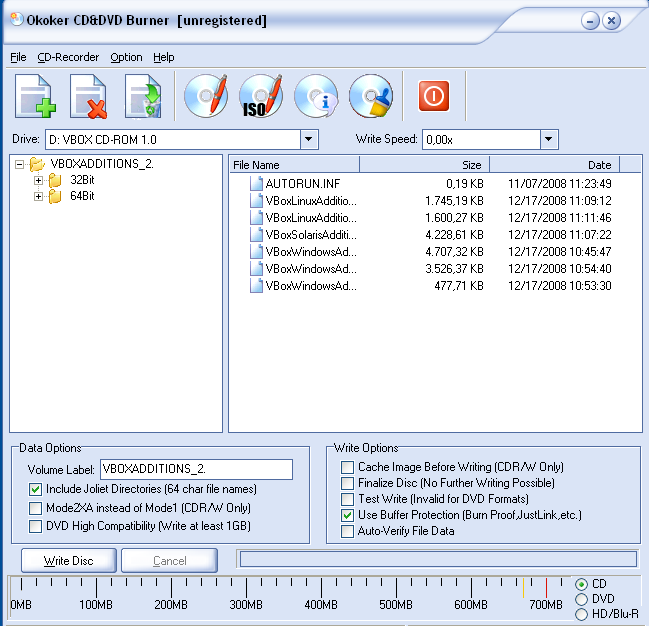Open the CD-Recorder menu
This screenshot has height=626, width=649.
click(68, 57)
